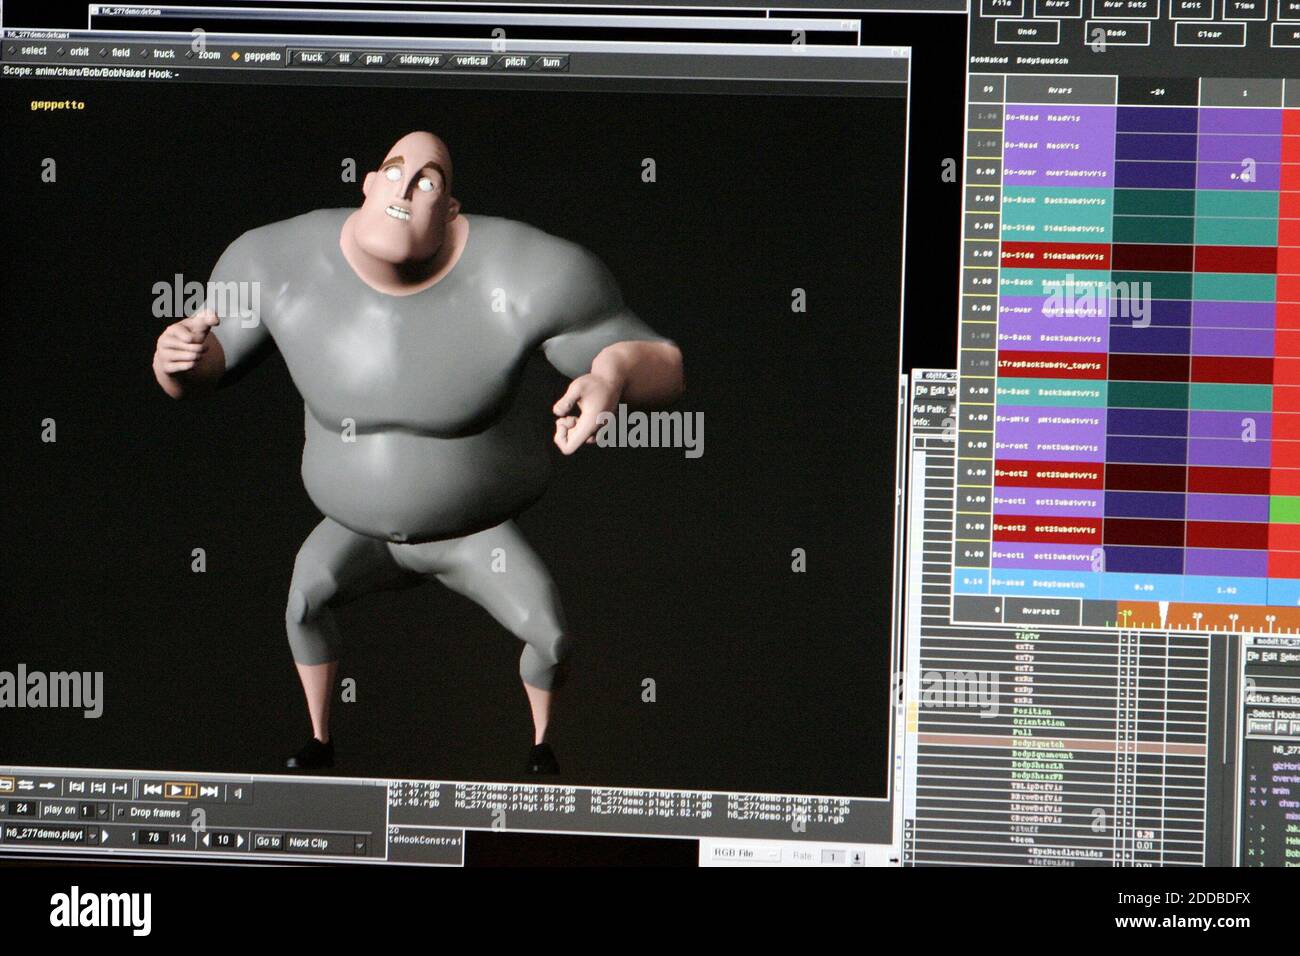Screen dimensions: 1300x956
Task: Collapse the +Geom group arrow
Action: pos(908,835)
